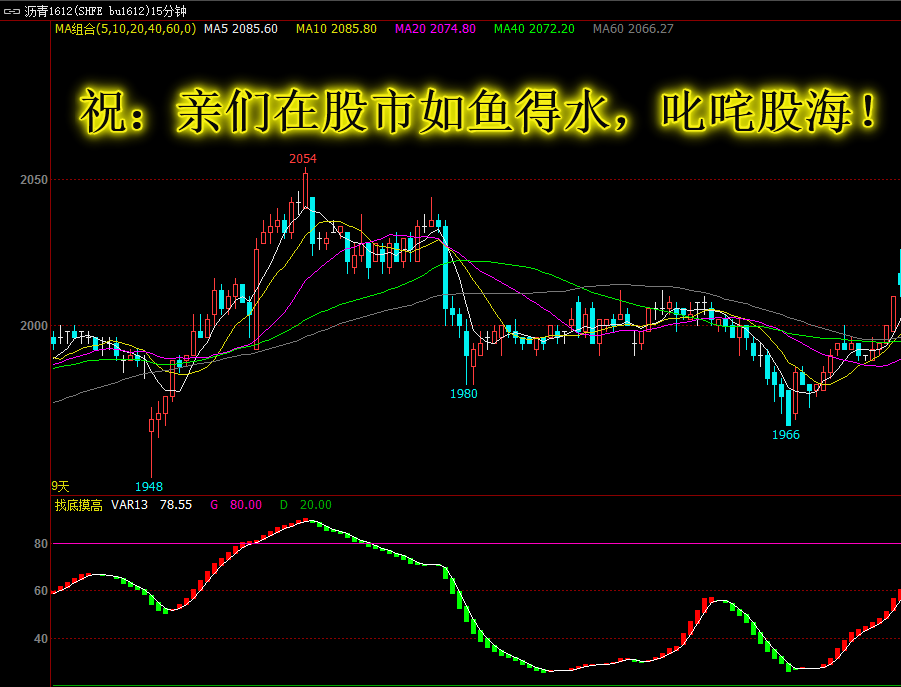Select the chart title 沥青1612(SHFE bu1612)15分钟
This screenshot has width=901, height=687.
(105, 11)
